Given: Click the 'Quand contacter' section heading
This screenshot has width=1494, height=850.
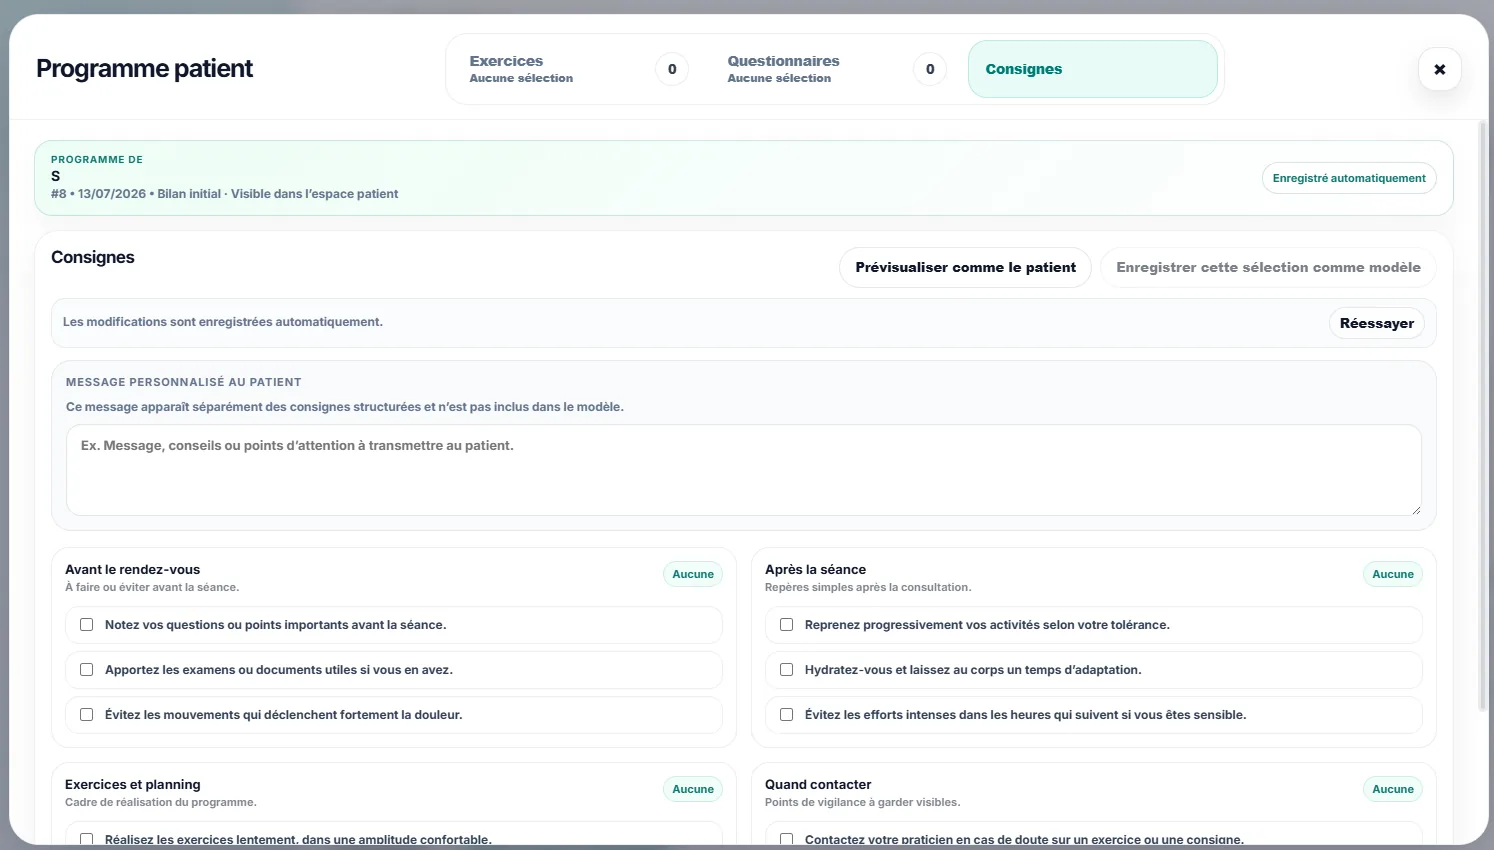Looking at the screenshot, I should click(x=818, y=785).
